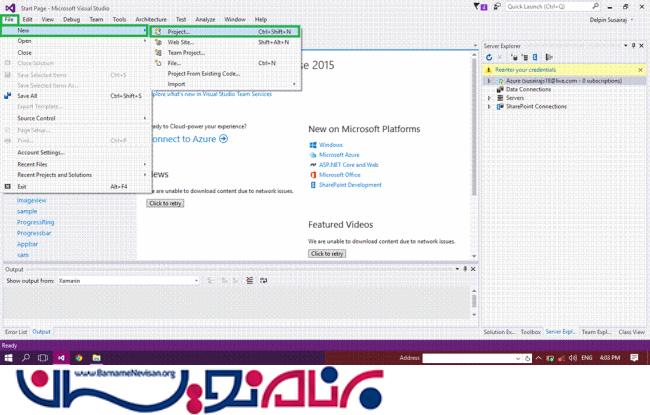Open recent project Progressbar
650x415 pixels.
[34, 233]
